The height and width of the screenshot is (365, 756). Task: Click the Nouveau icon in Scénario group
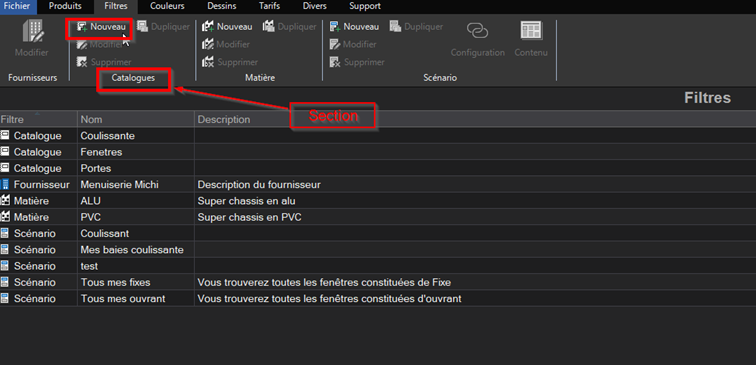335,27
